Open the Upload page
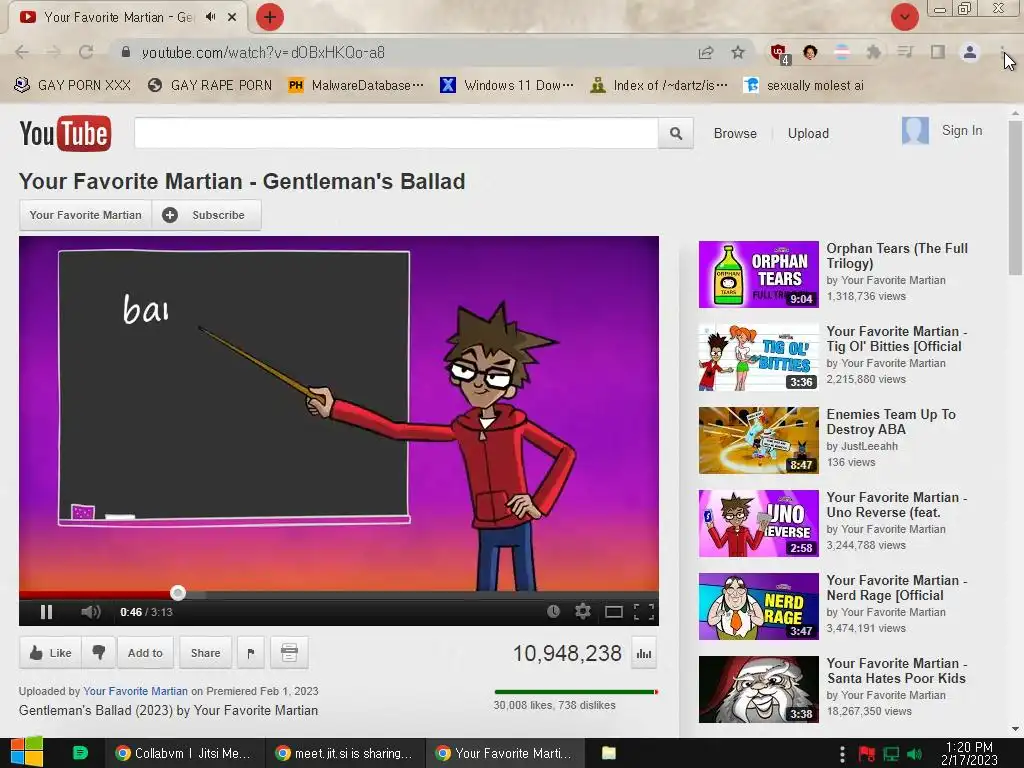This screenshot has width=1024, height=768. point(808,133)
